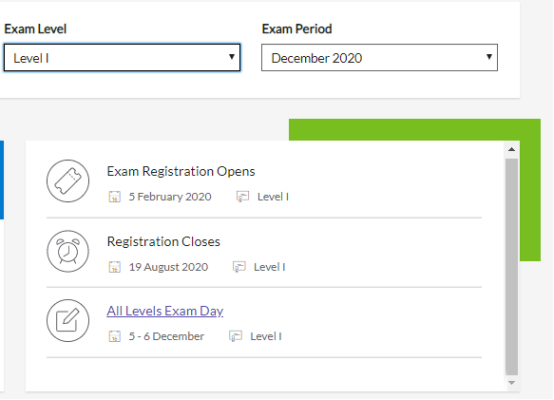
Task: Click the scrollbar up arrow in events list
Action: click(511, 149)
